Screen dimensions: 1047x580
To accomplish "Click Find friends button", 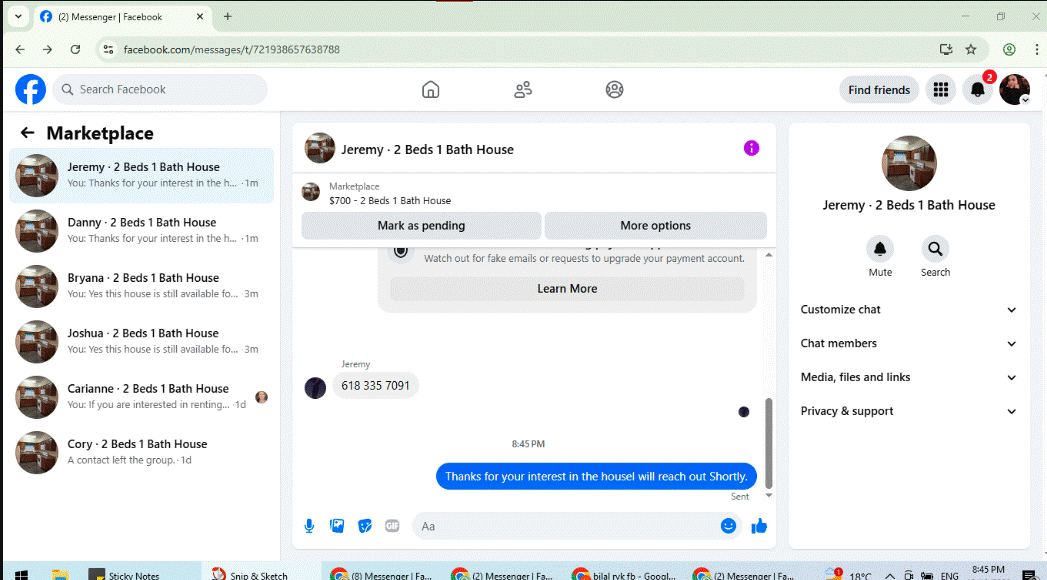I will [x=879, y=90].
